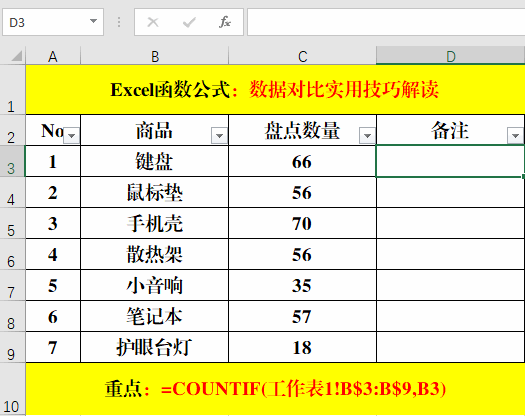
Task: Select 散热架 row quantity 56
Action: (x=302, y=254)
